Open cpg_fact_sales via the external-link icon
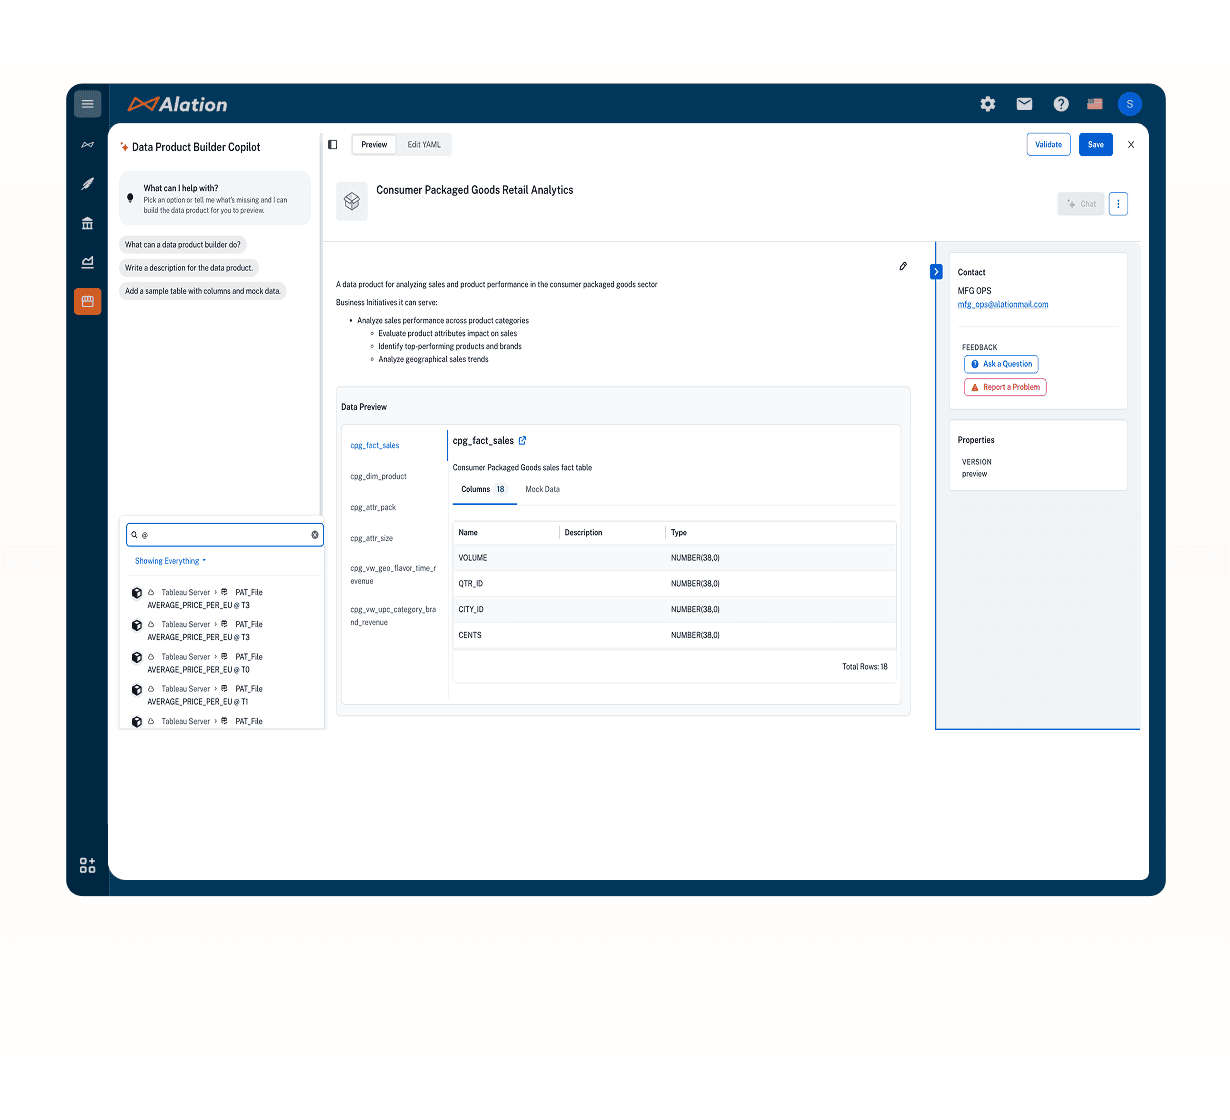1230x1120 pixels. 521,440
